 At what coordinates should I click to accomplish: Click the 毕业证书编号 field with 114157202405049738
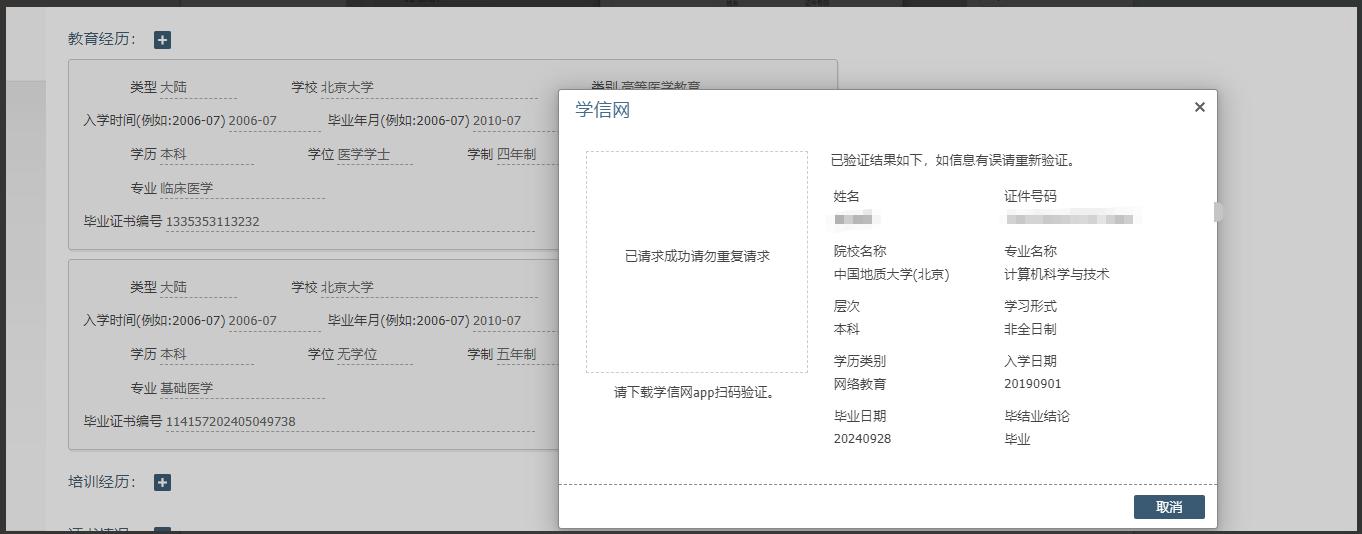[349, 422]
